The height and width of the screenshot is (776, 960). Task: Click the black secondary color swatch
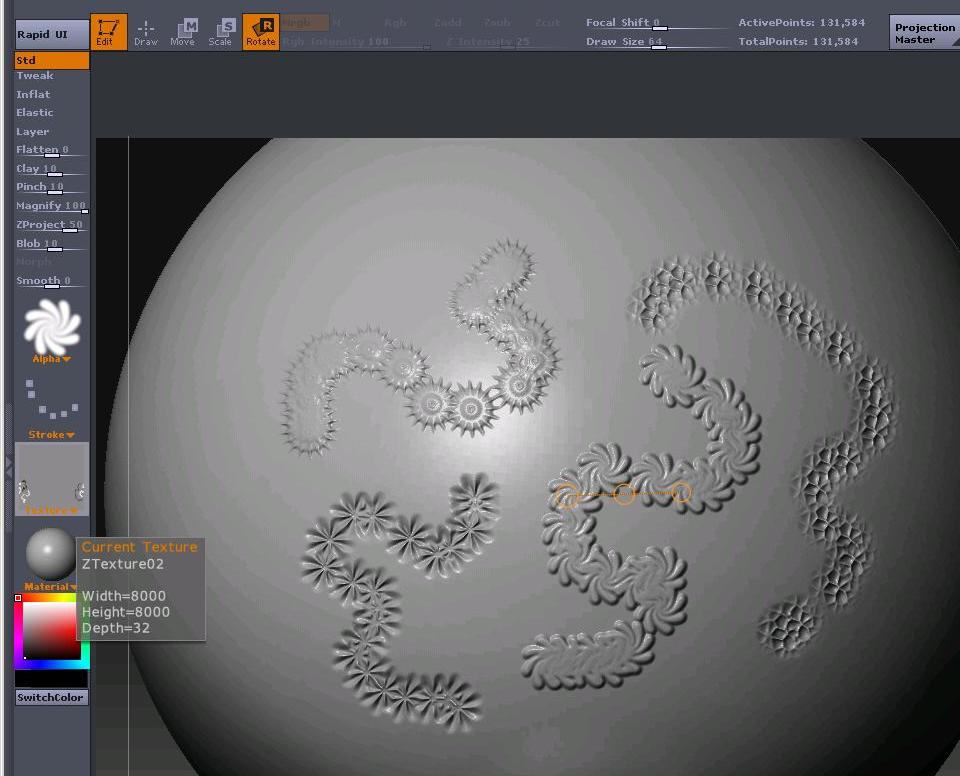pos(51,677)
